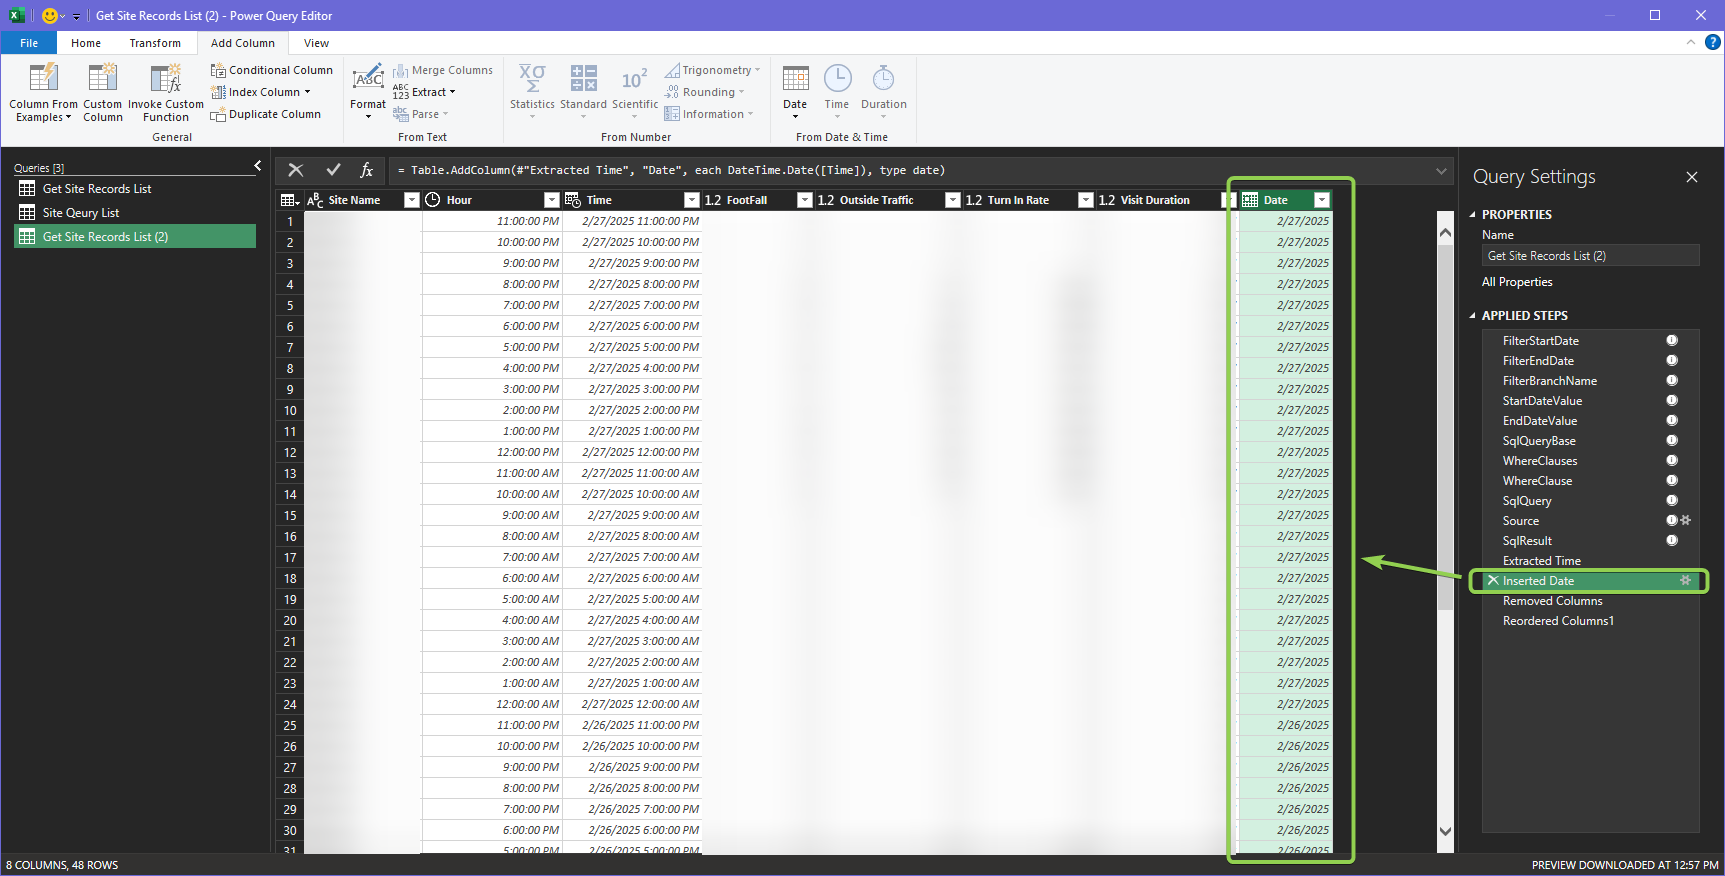The width and height of the screenshot is (1725, 876).
Task: Click Column From Examples icon
Action: tap(43, 79)
